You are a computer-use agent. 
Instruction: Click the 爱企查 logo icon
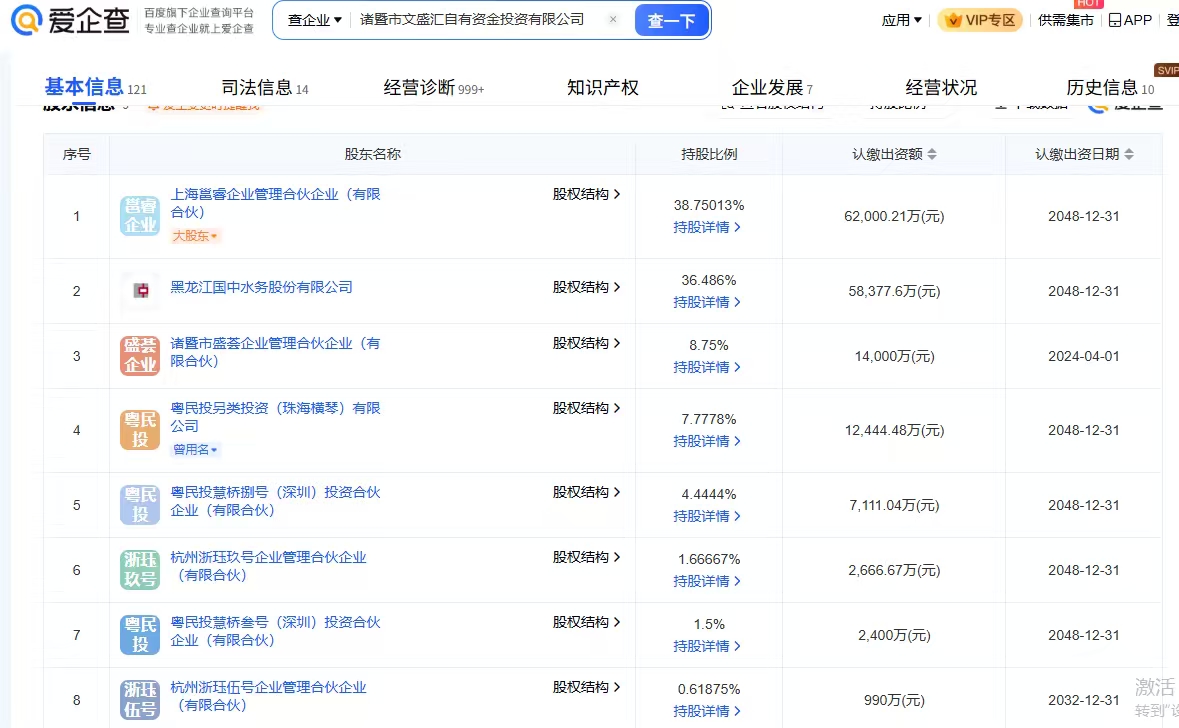point(26,20)
